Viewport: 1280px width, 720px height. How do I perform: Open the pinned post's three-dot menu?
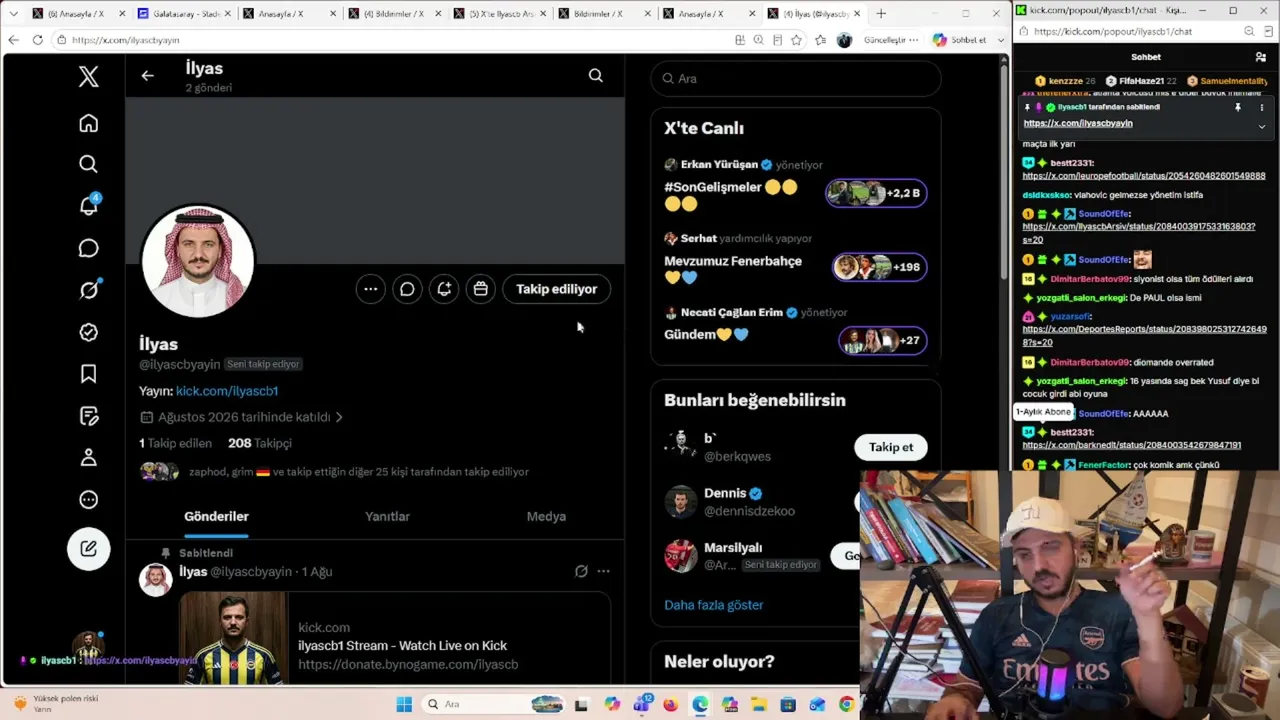(x=603, y=571)
